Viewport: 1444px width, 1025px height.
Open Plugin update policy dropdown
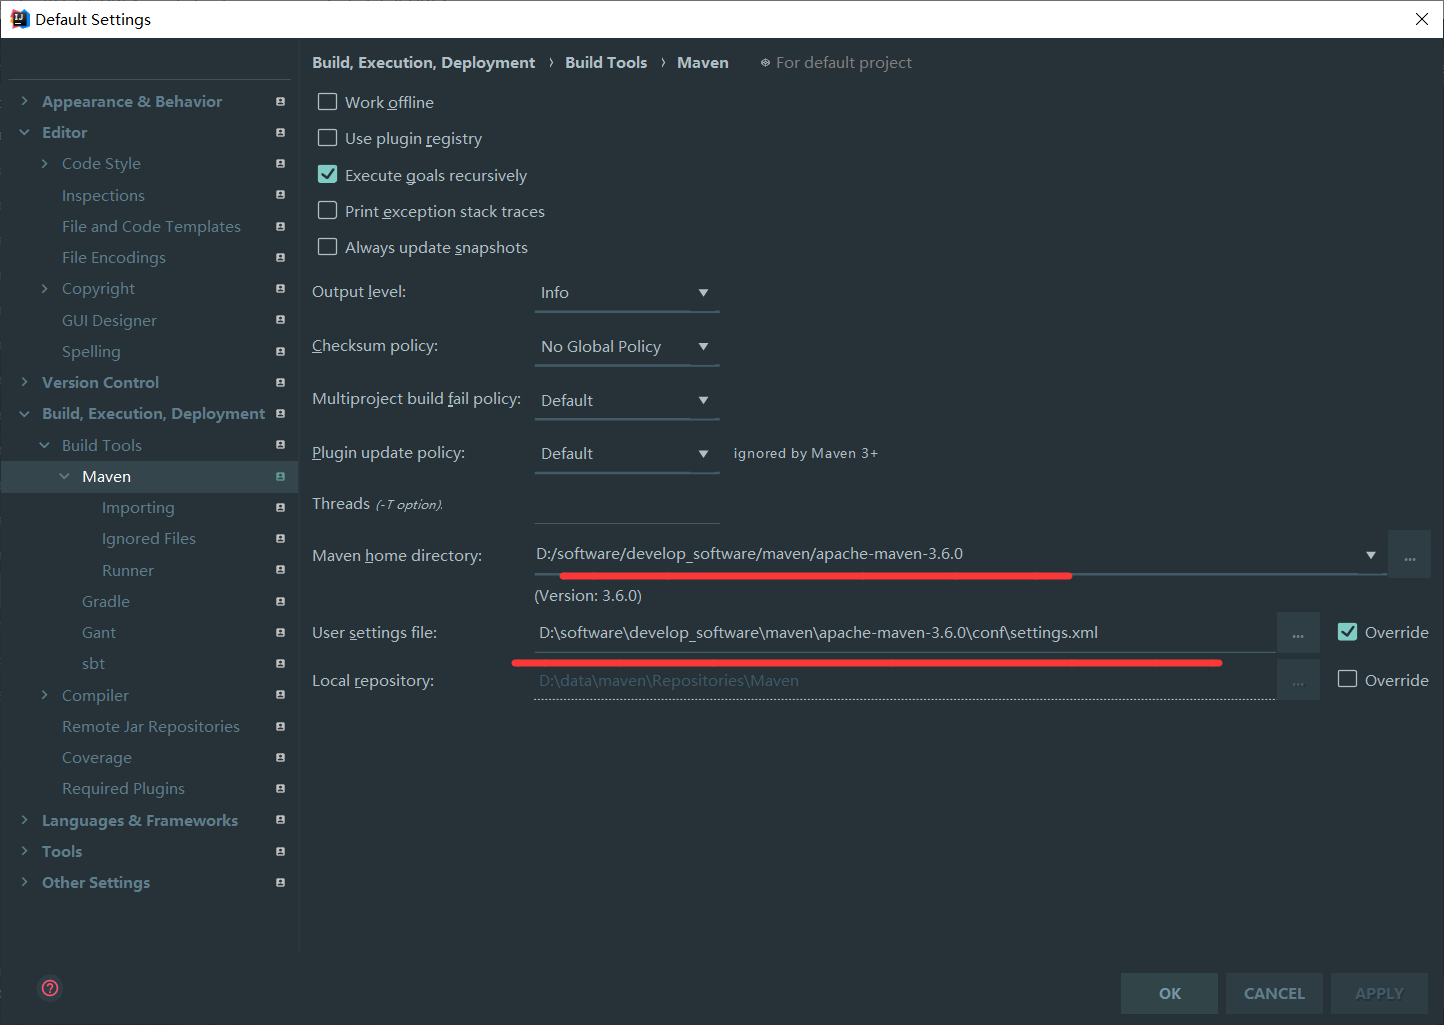[627, 454]
